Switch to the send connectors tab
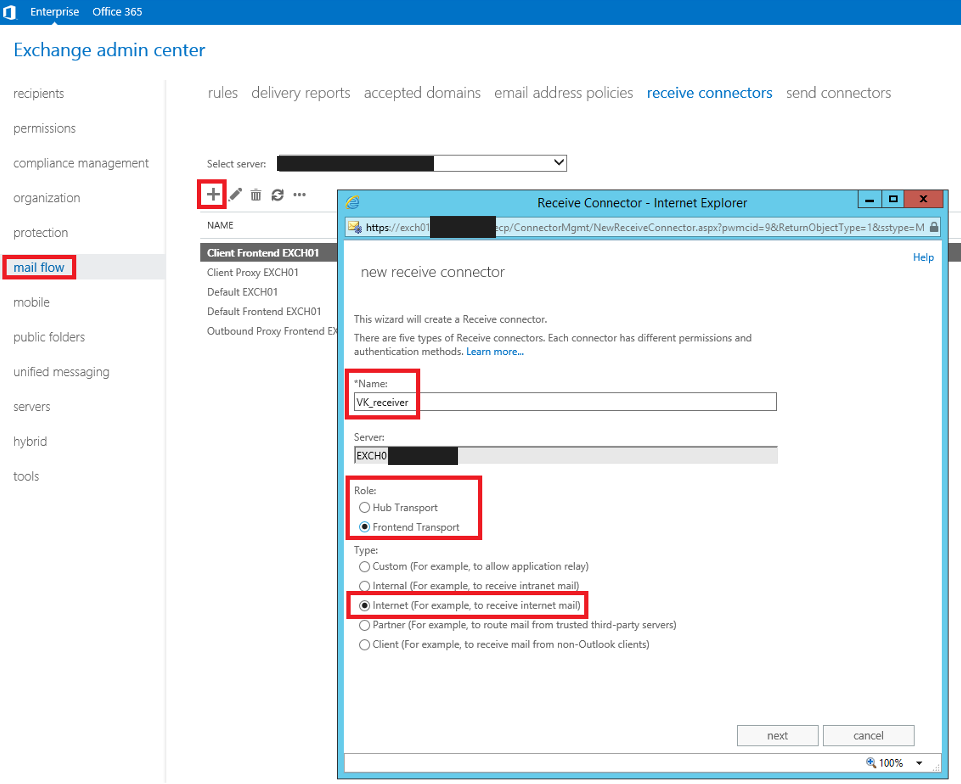 tap(838, 93)
